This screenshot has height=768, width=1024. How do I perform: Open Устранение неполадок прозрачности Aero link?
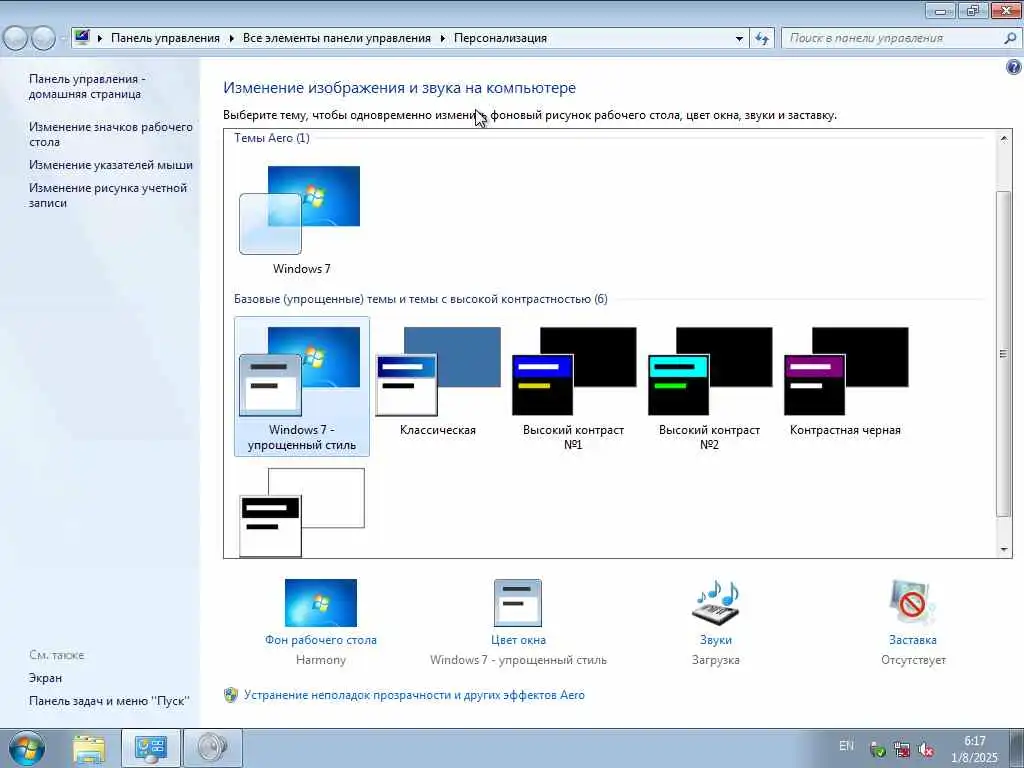pyautogui.click(x=414, y=695)
